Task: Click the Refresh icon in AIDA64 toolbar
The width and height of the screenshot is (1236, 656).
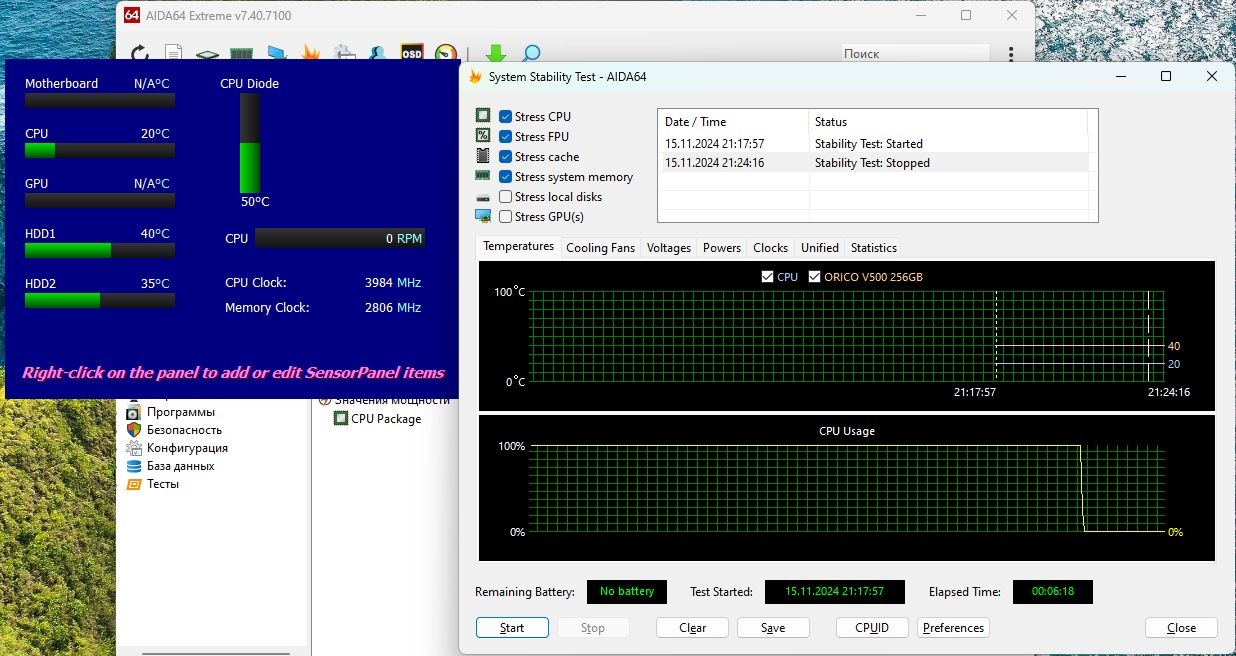Action: click(140, 53)
